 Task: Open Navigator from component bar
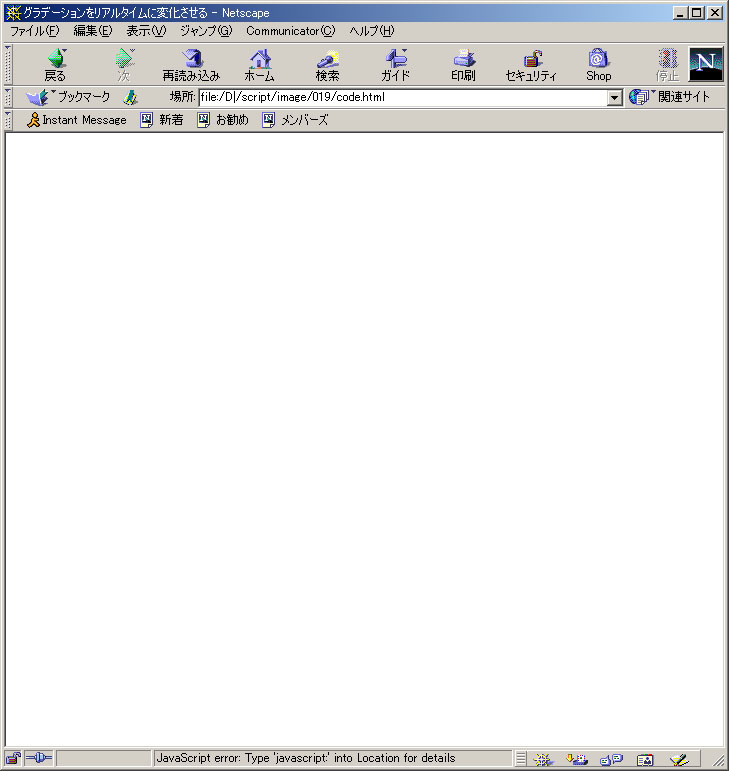tap(543, 760)
